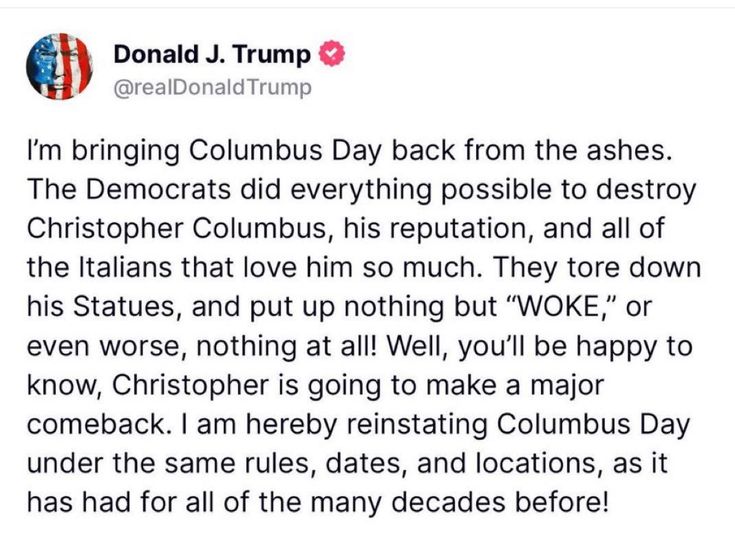Click the @realDonaldTrump handle
This screenshot has width=735, height=539.
212,87
